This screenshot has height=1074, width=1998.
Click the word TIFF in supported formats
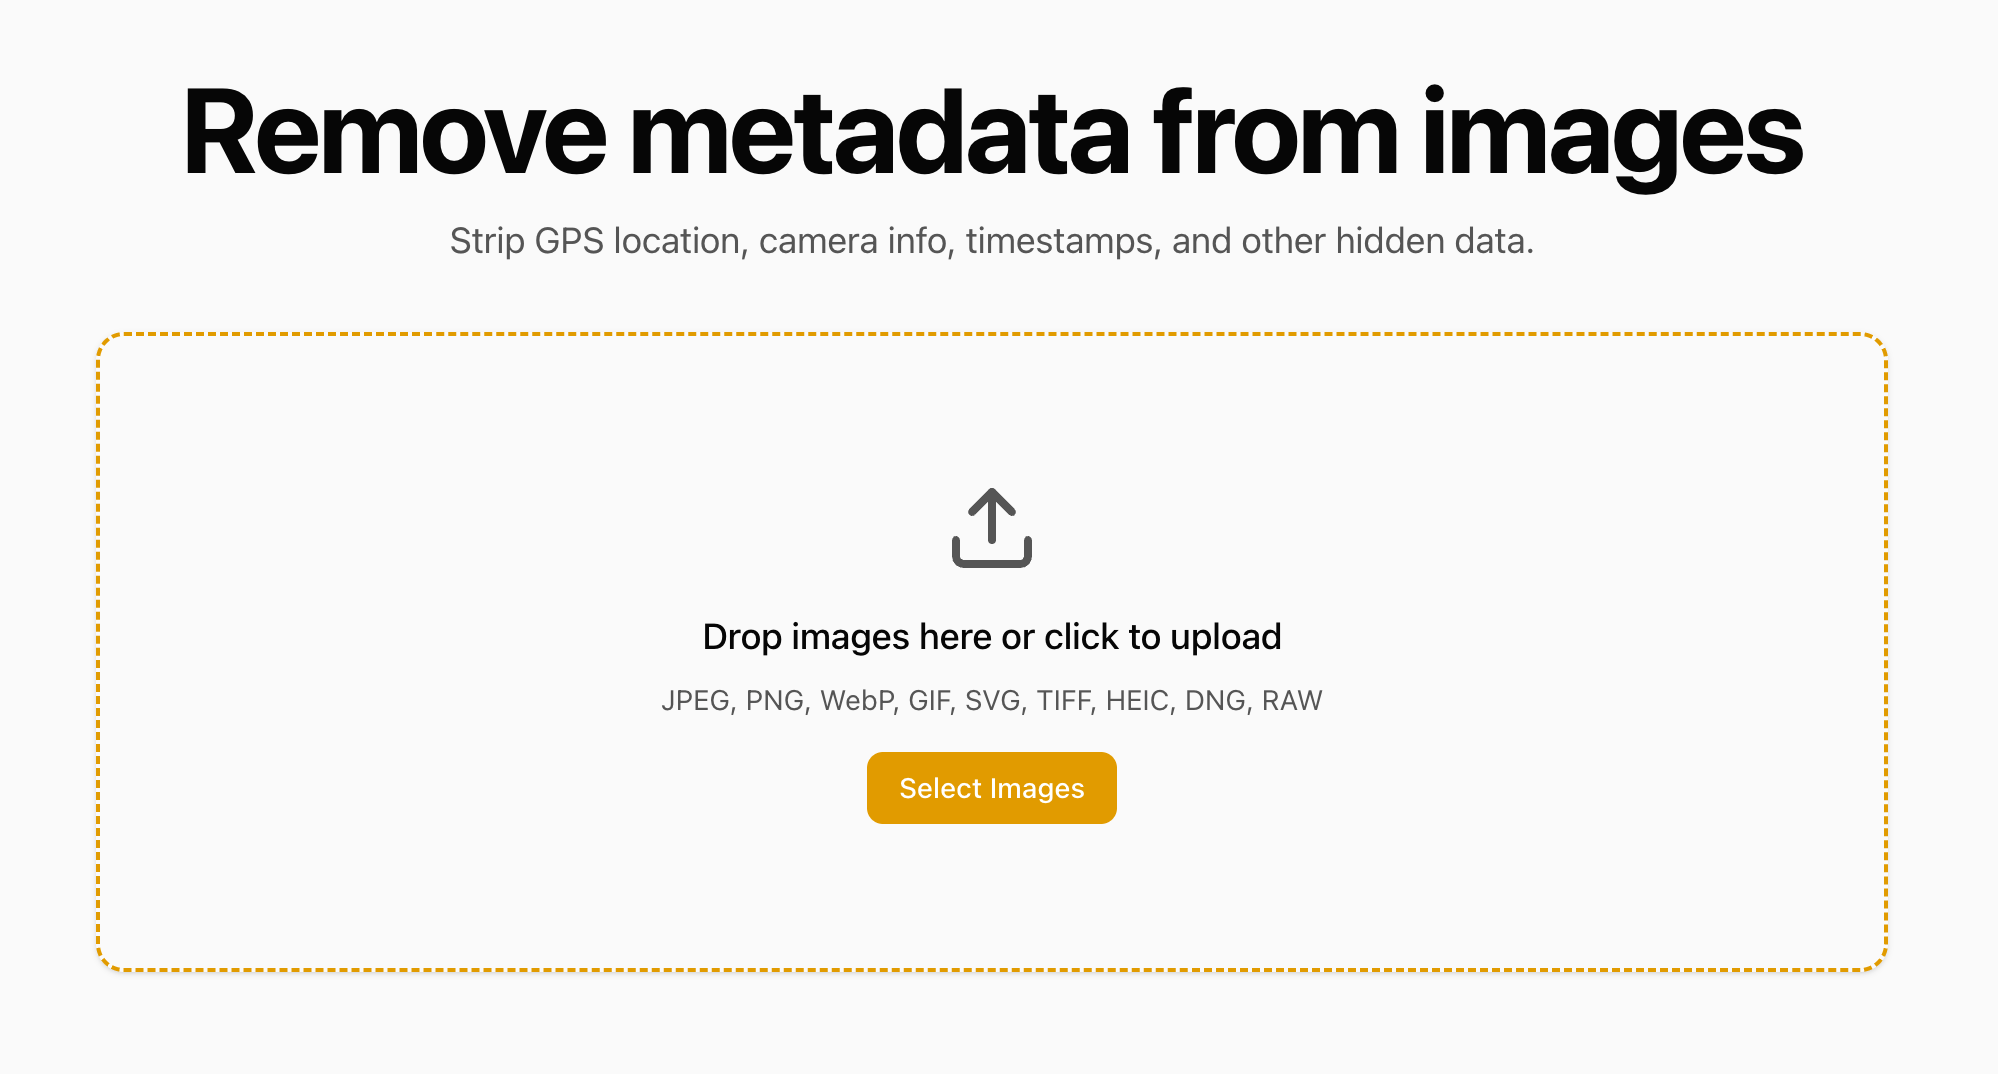coord(1063,701)
